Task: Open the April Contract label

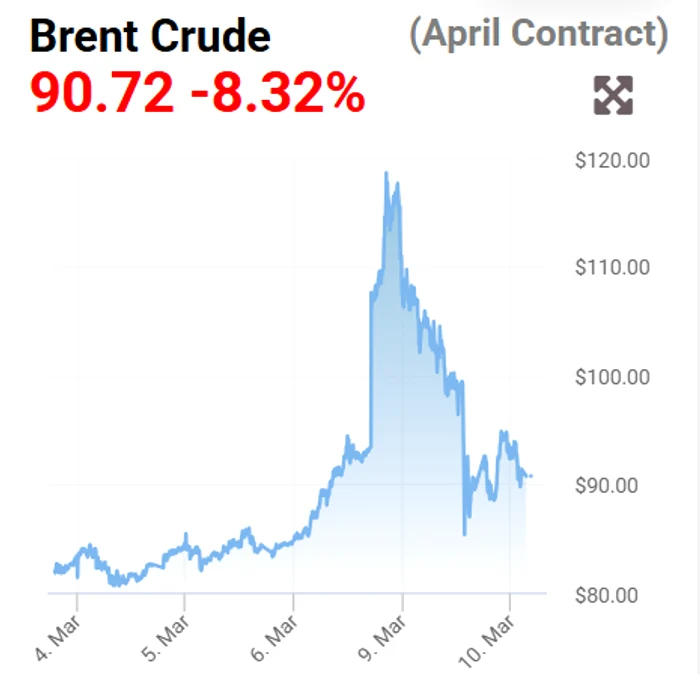Action: (538, 35)
